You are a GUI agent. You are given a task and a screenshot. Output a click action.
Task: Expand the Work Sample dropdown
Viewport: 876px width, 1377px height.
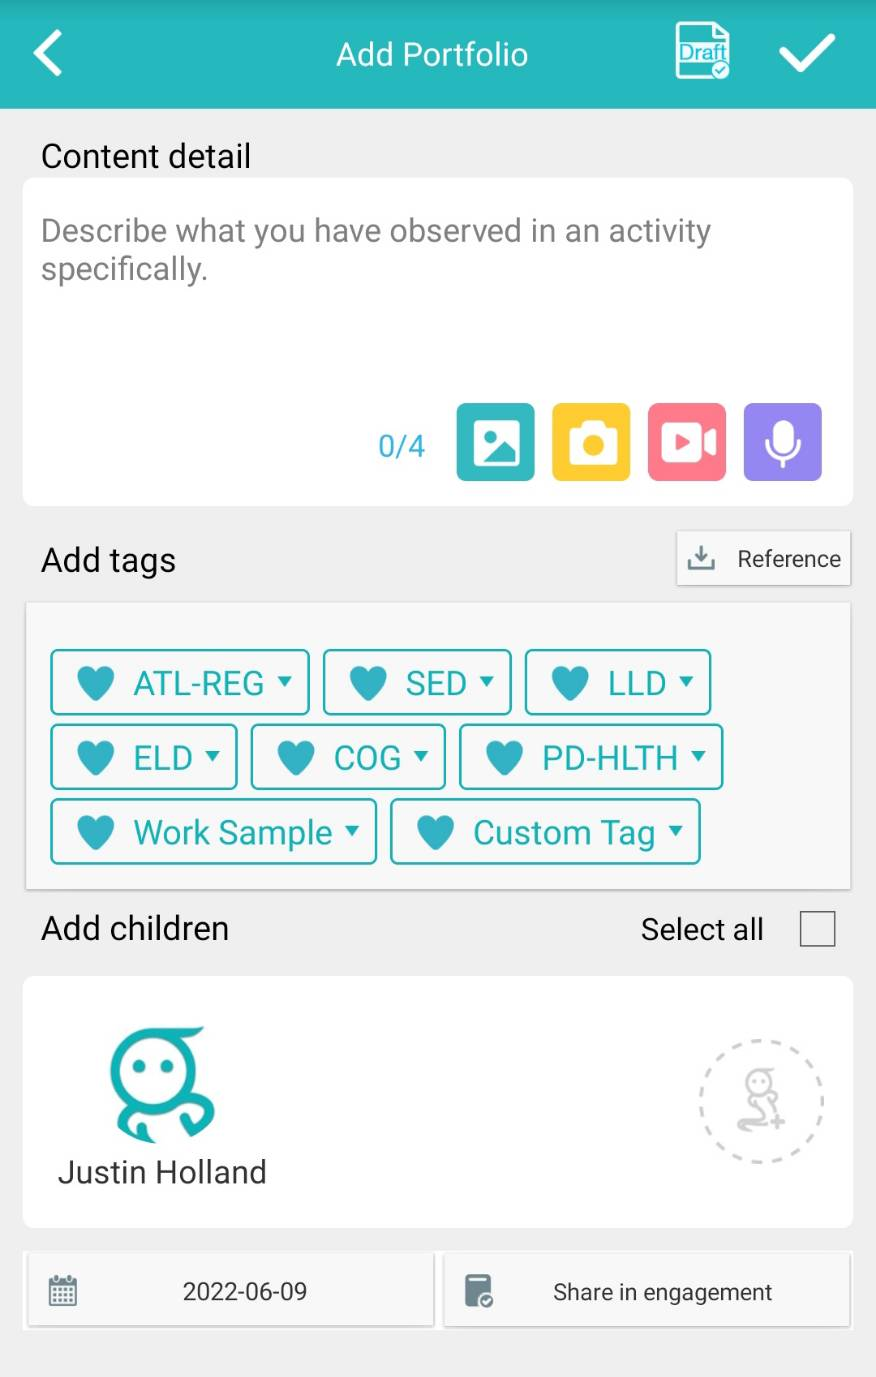point(214,832)
